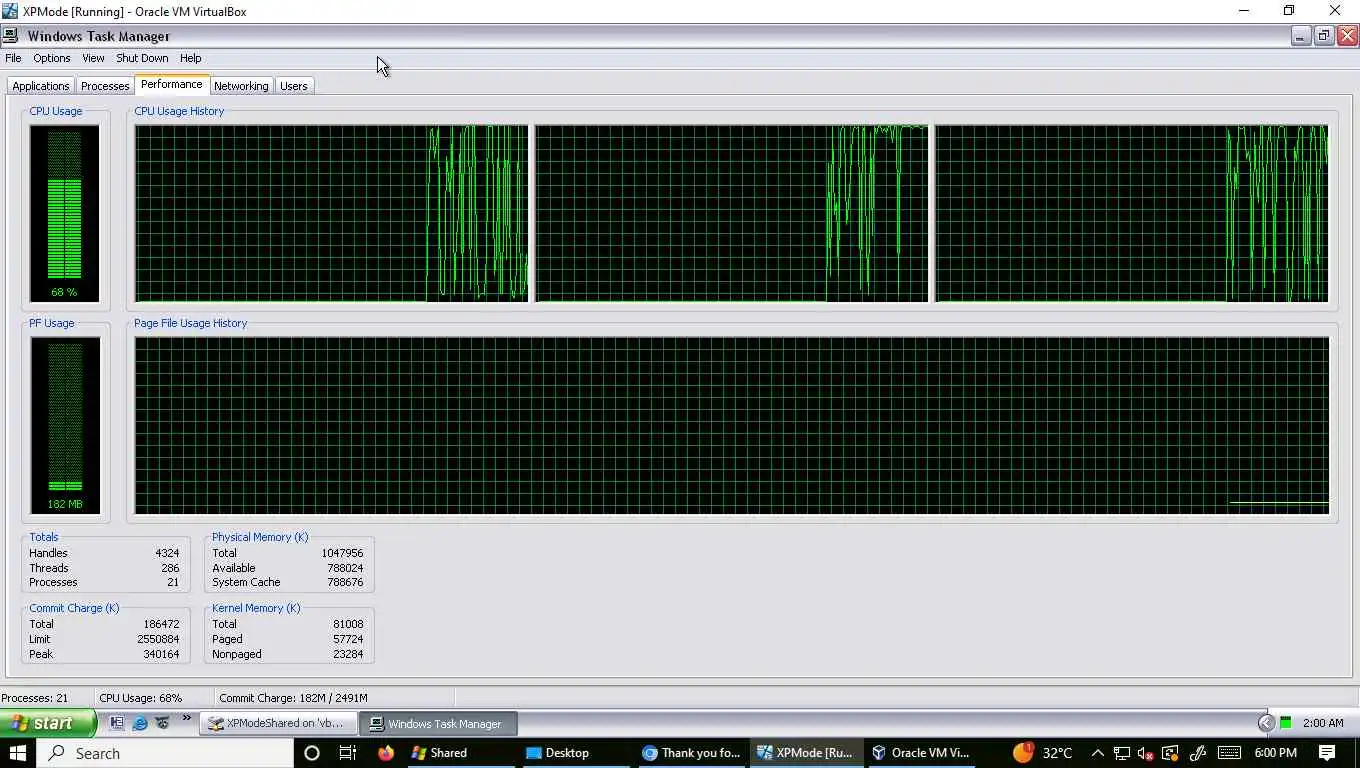Open the Help menu
The image size is (1360, 768).
point(191,58)
